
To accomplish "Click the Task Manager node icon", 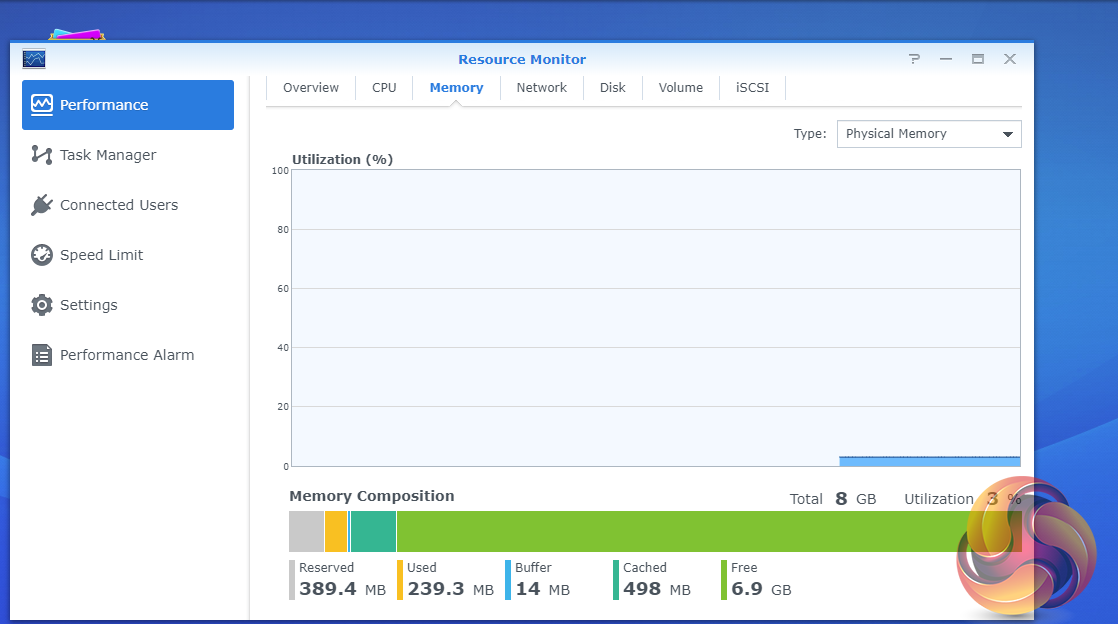I will (x=42, y=155).
